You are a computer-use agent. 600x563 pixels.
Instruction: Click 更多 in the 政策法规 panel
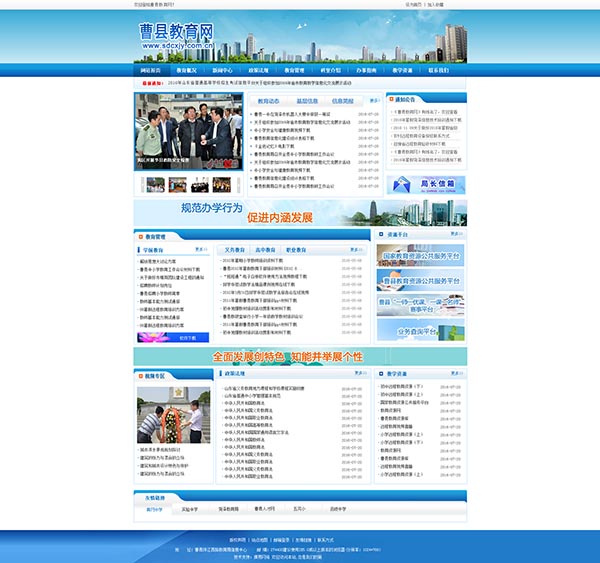[346, 376]
